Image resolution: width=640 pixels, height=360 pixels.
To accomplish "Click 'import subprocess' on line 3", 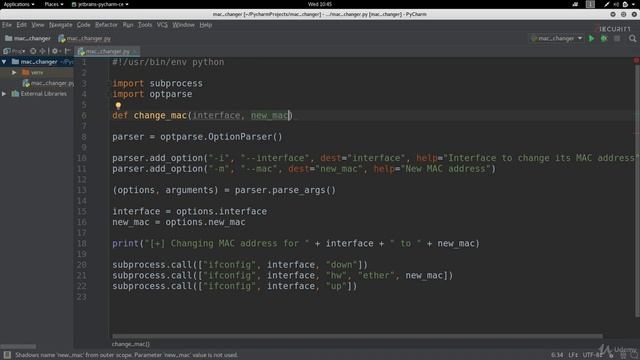I will tap(158, 83).
